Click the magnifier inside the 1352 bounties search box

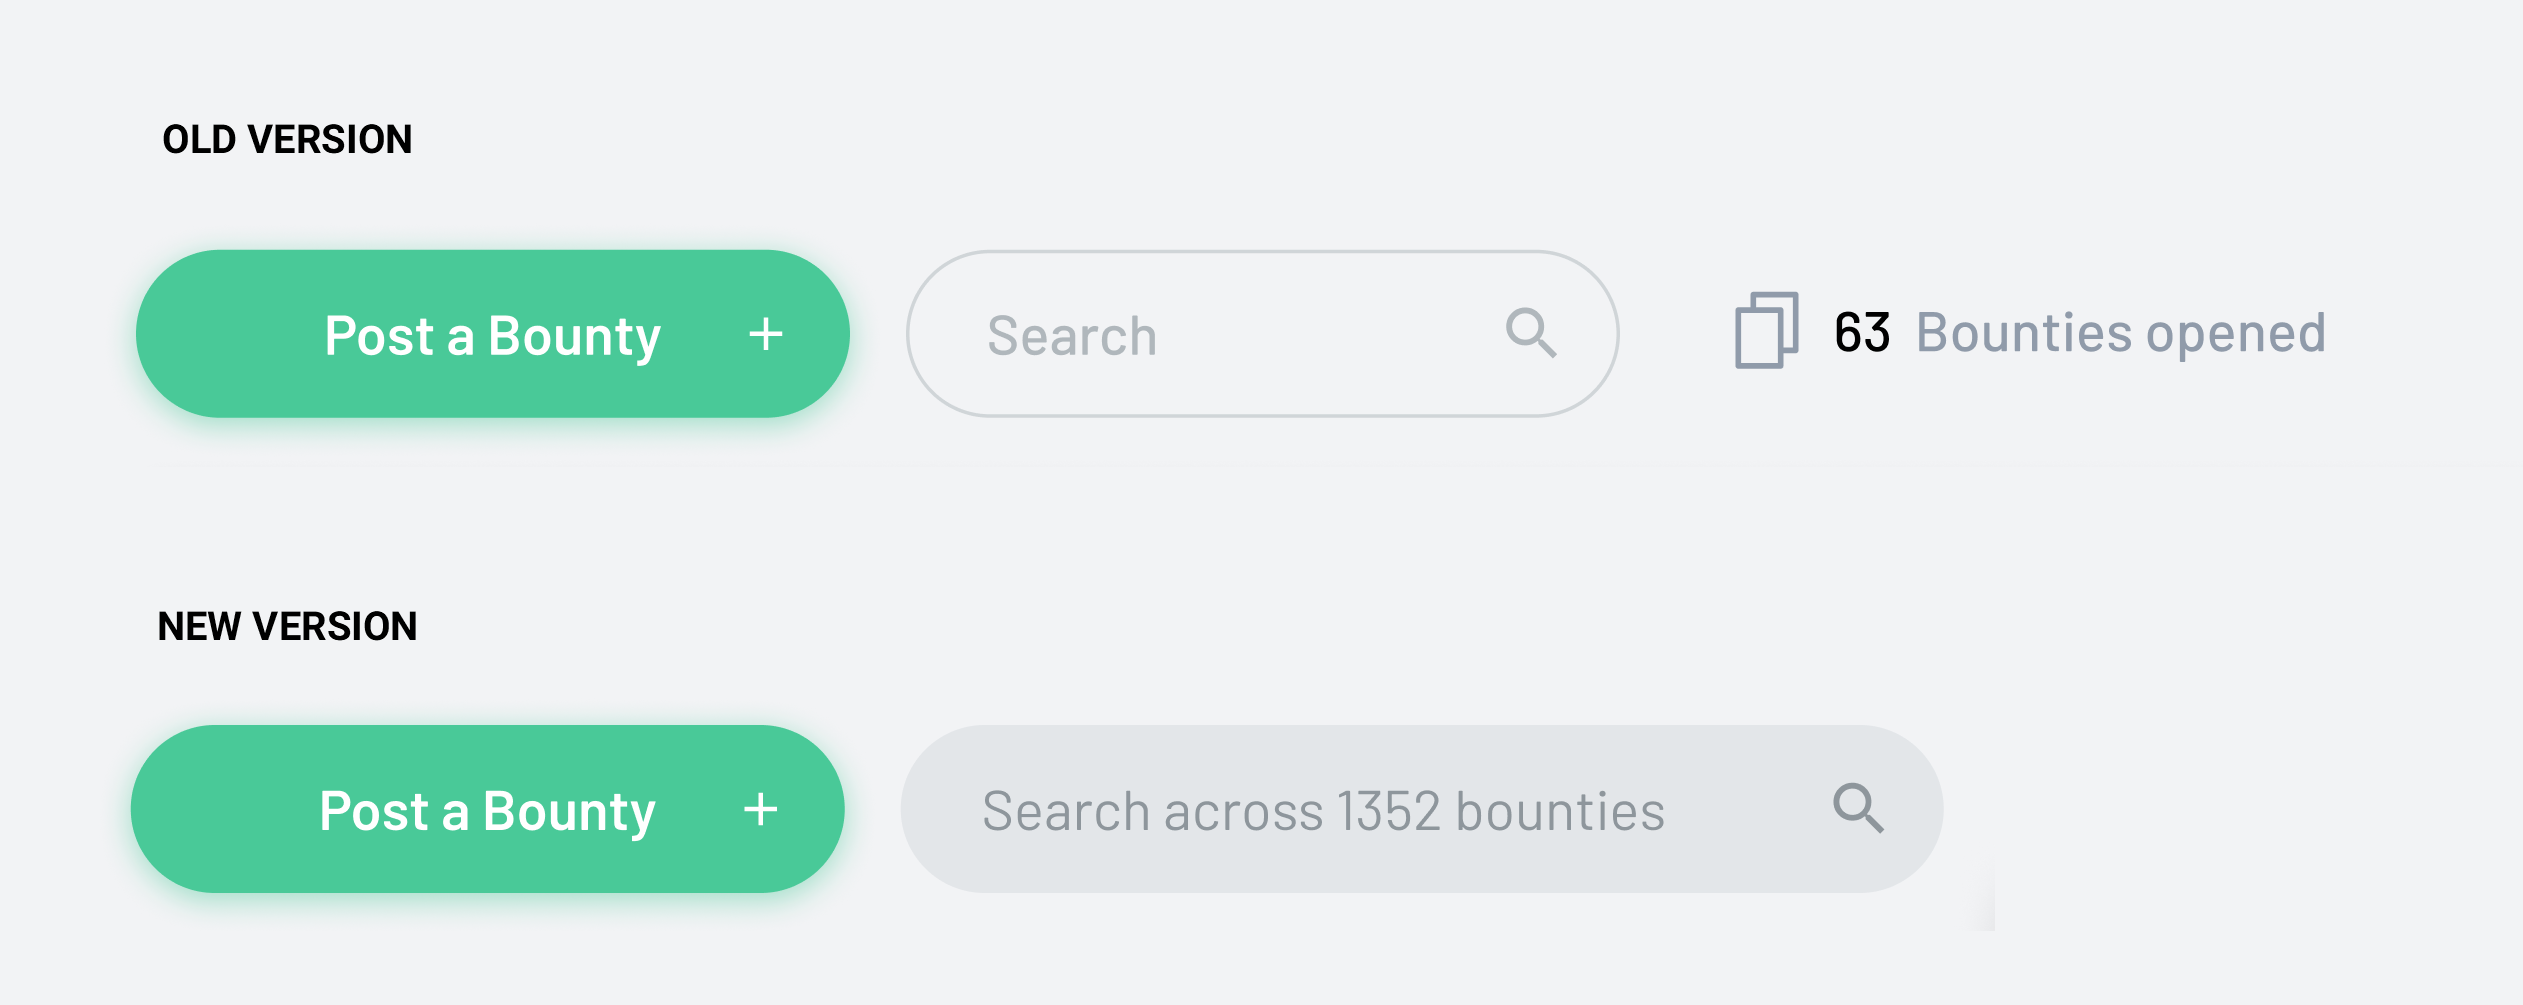point(1858,809)
